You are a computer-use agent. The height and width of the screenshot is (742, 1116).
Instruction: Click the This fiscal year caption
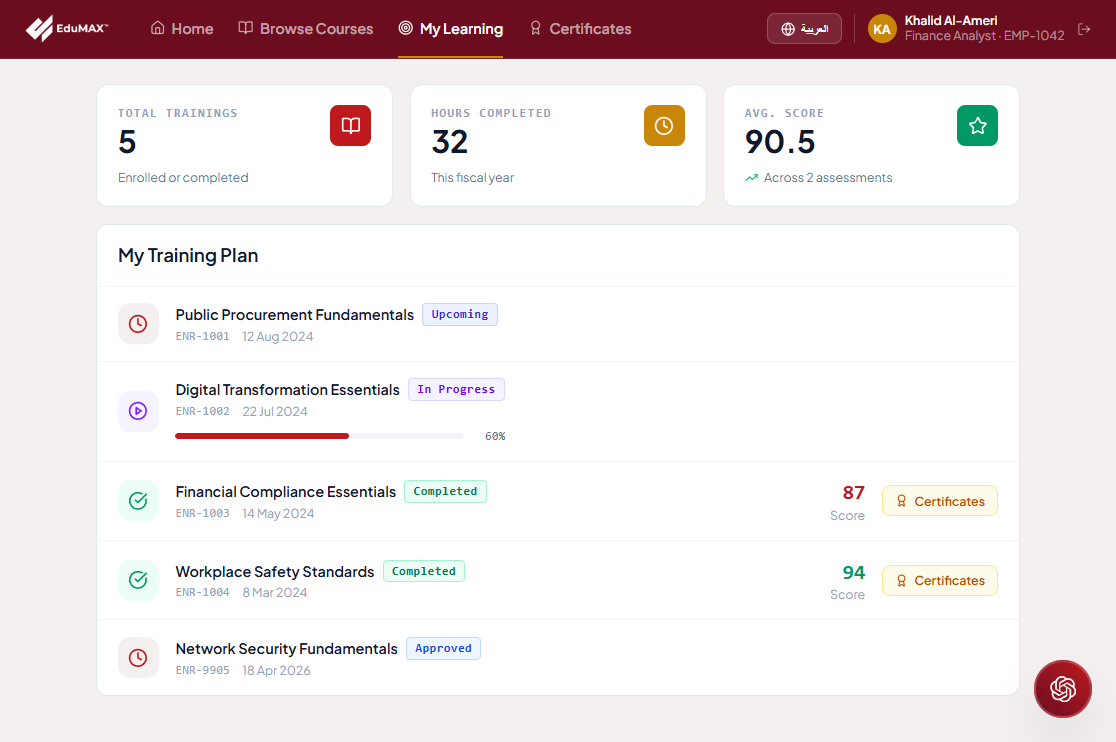tap(473, 178)
